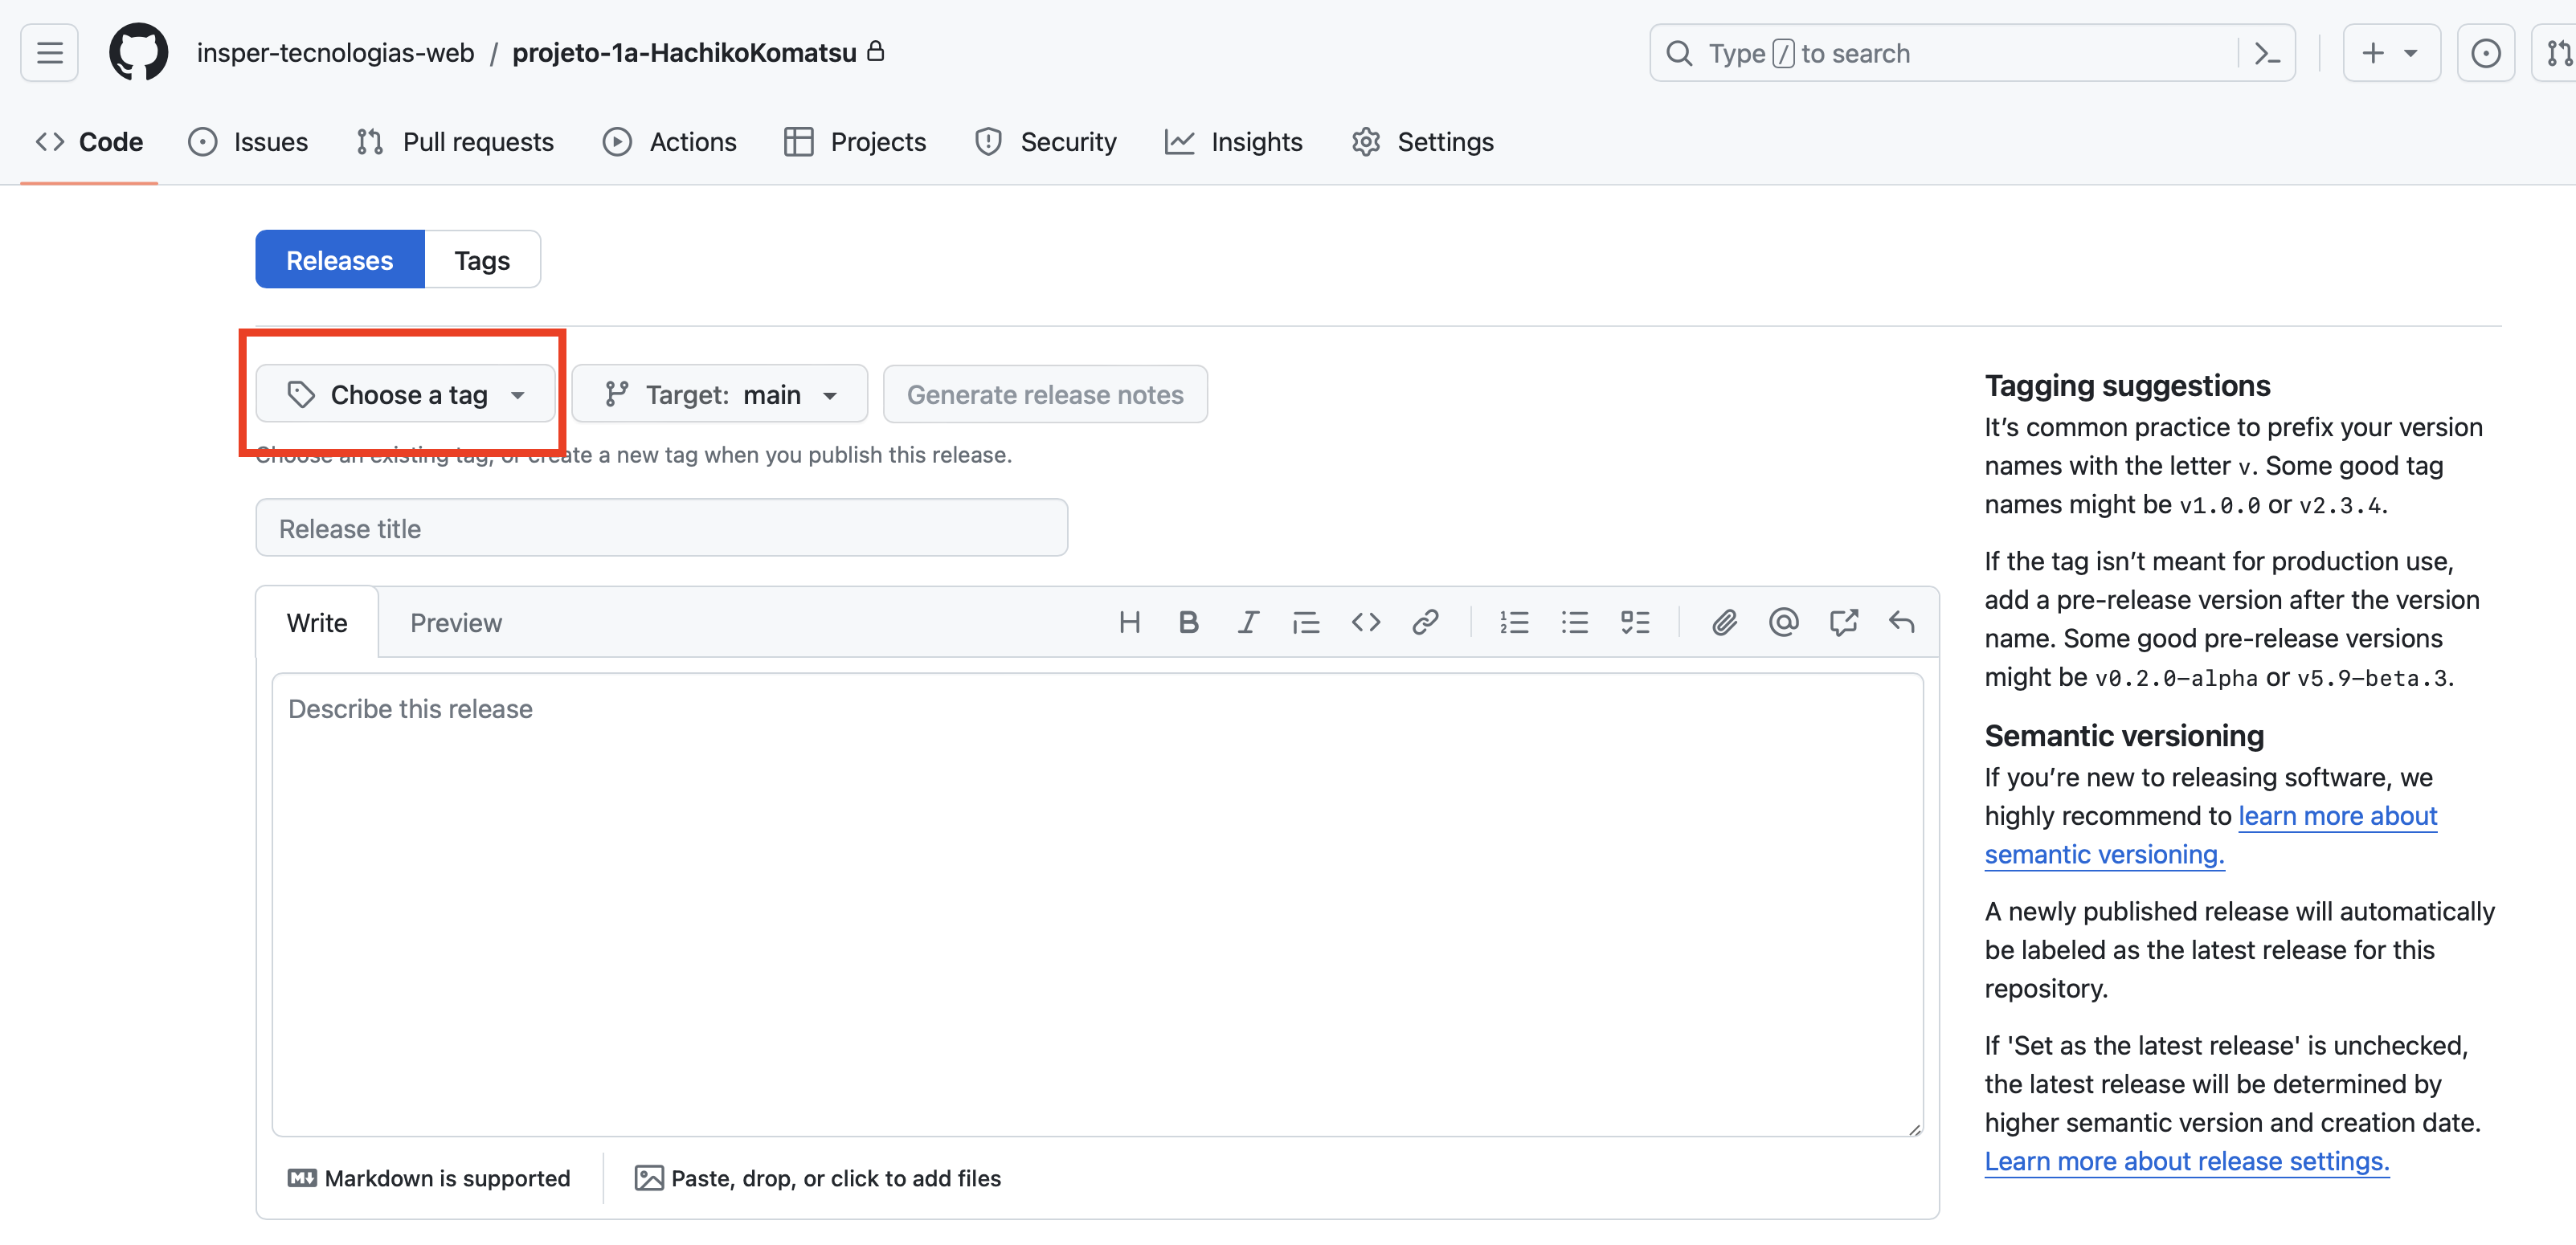Open the Choose a tag dropdown
The image size is (2576, 1245).
(x=405, y=394)
